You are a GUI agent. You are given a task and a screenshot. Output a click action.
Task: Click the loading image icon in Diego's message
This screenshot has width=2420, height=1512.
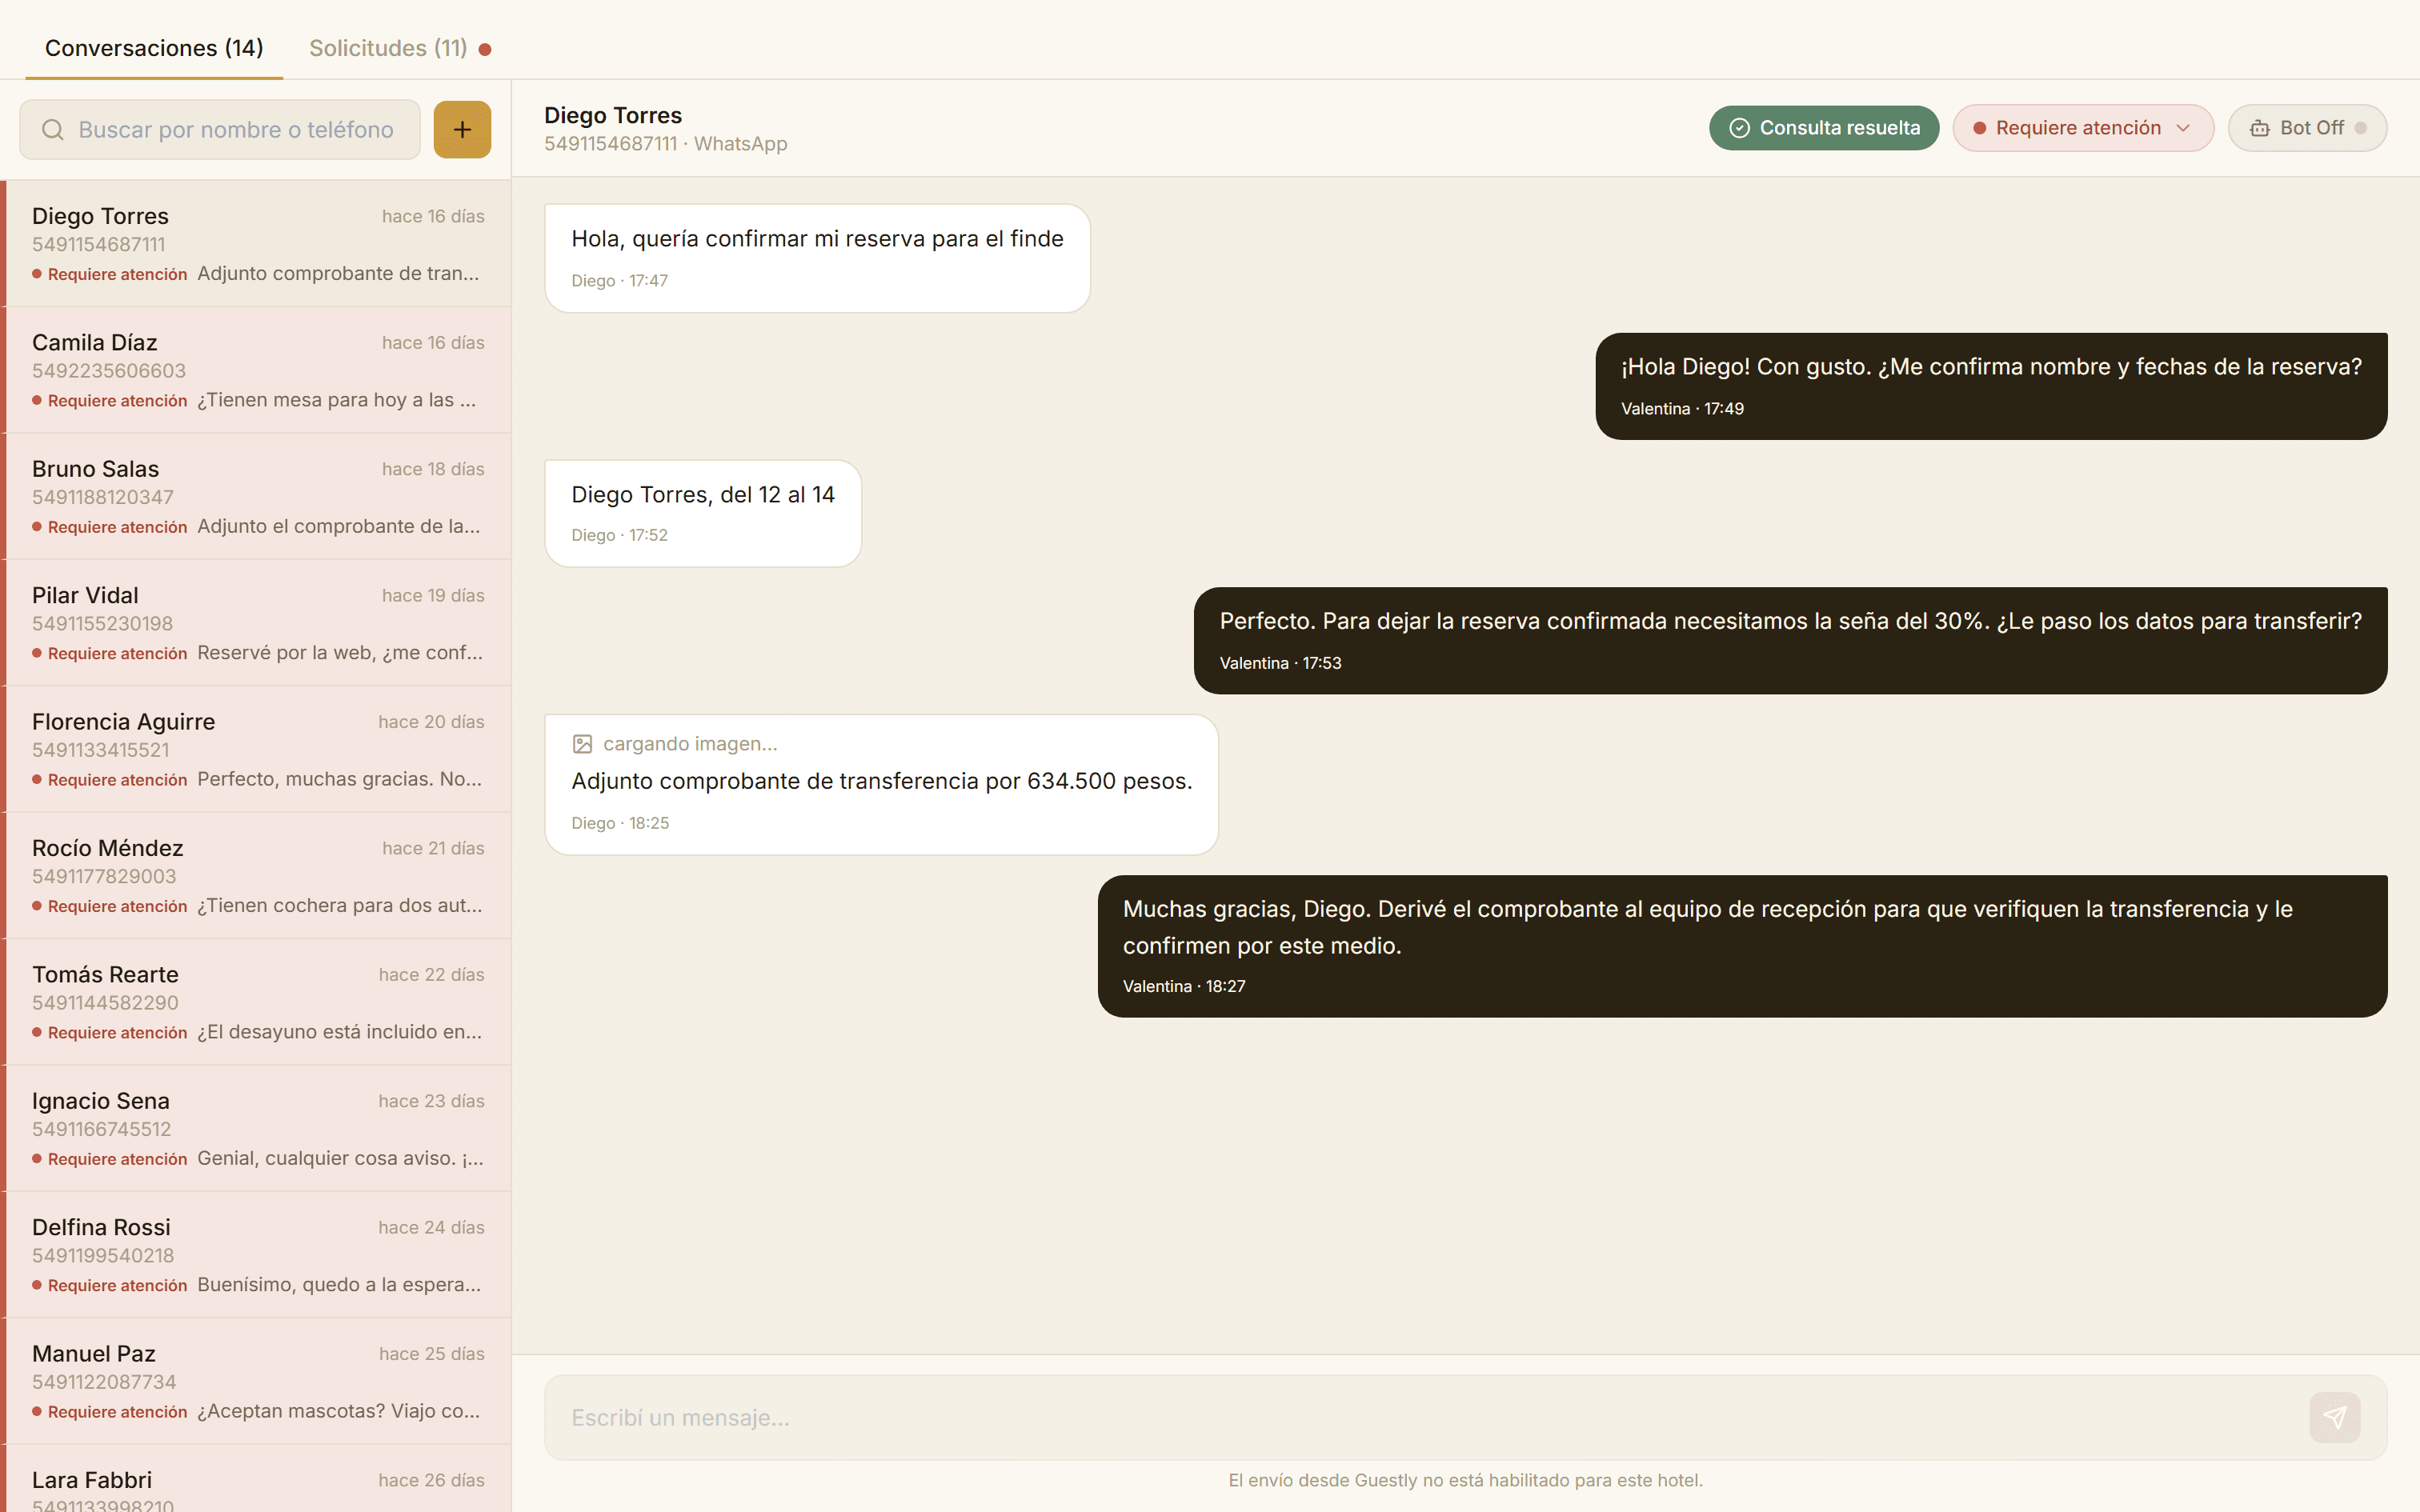(582, 744)
